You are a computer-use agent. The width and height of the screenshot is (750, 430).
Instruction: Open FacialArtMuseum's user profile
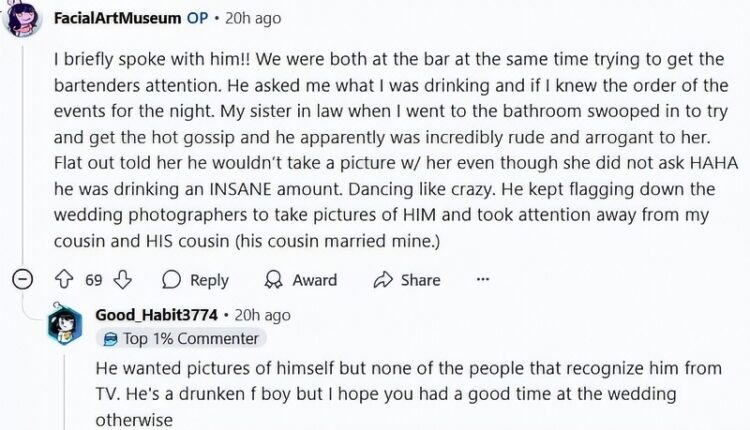click(118, 18)
